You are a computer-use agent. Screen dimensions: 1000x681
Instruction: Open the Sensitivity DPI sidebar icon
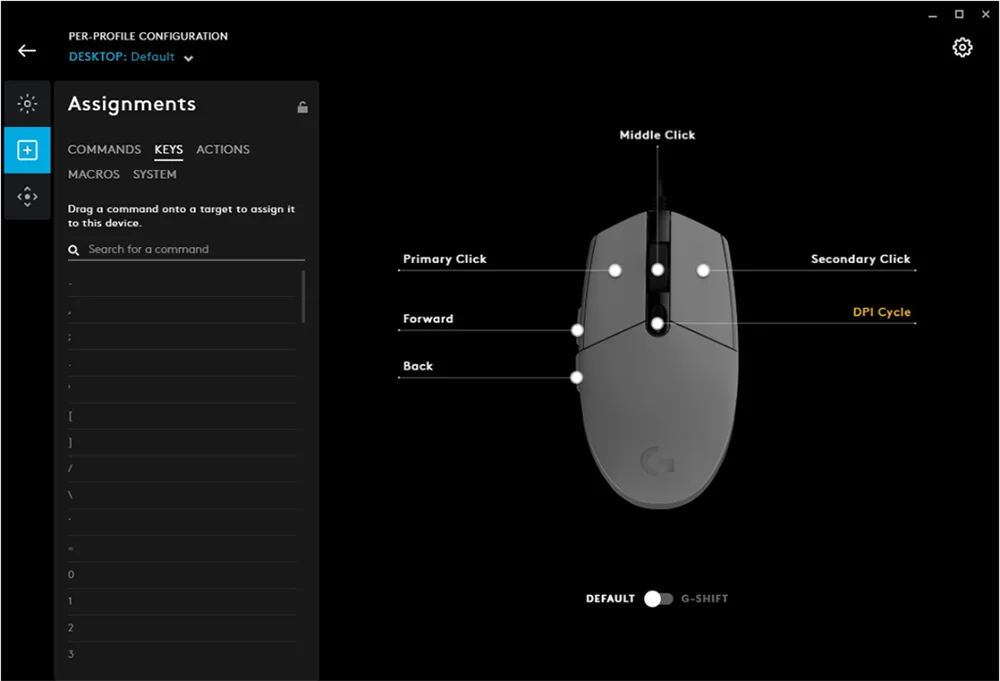pos(27,197)
